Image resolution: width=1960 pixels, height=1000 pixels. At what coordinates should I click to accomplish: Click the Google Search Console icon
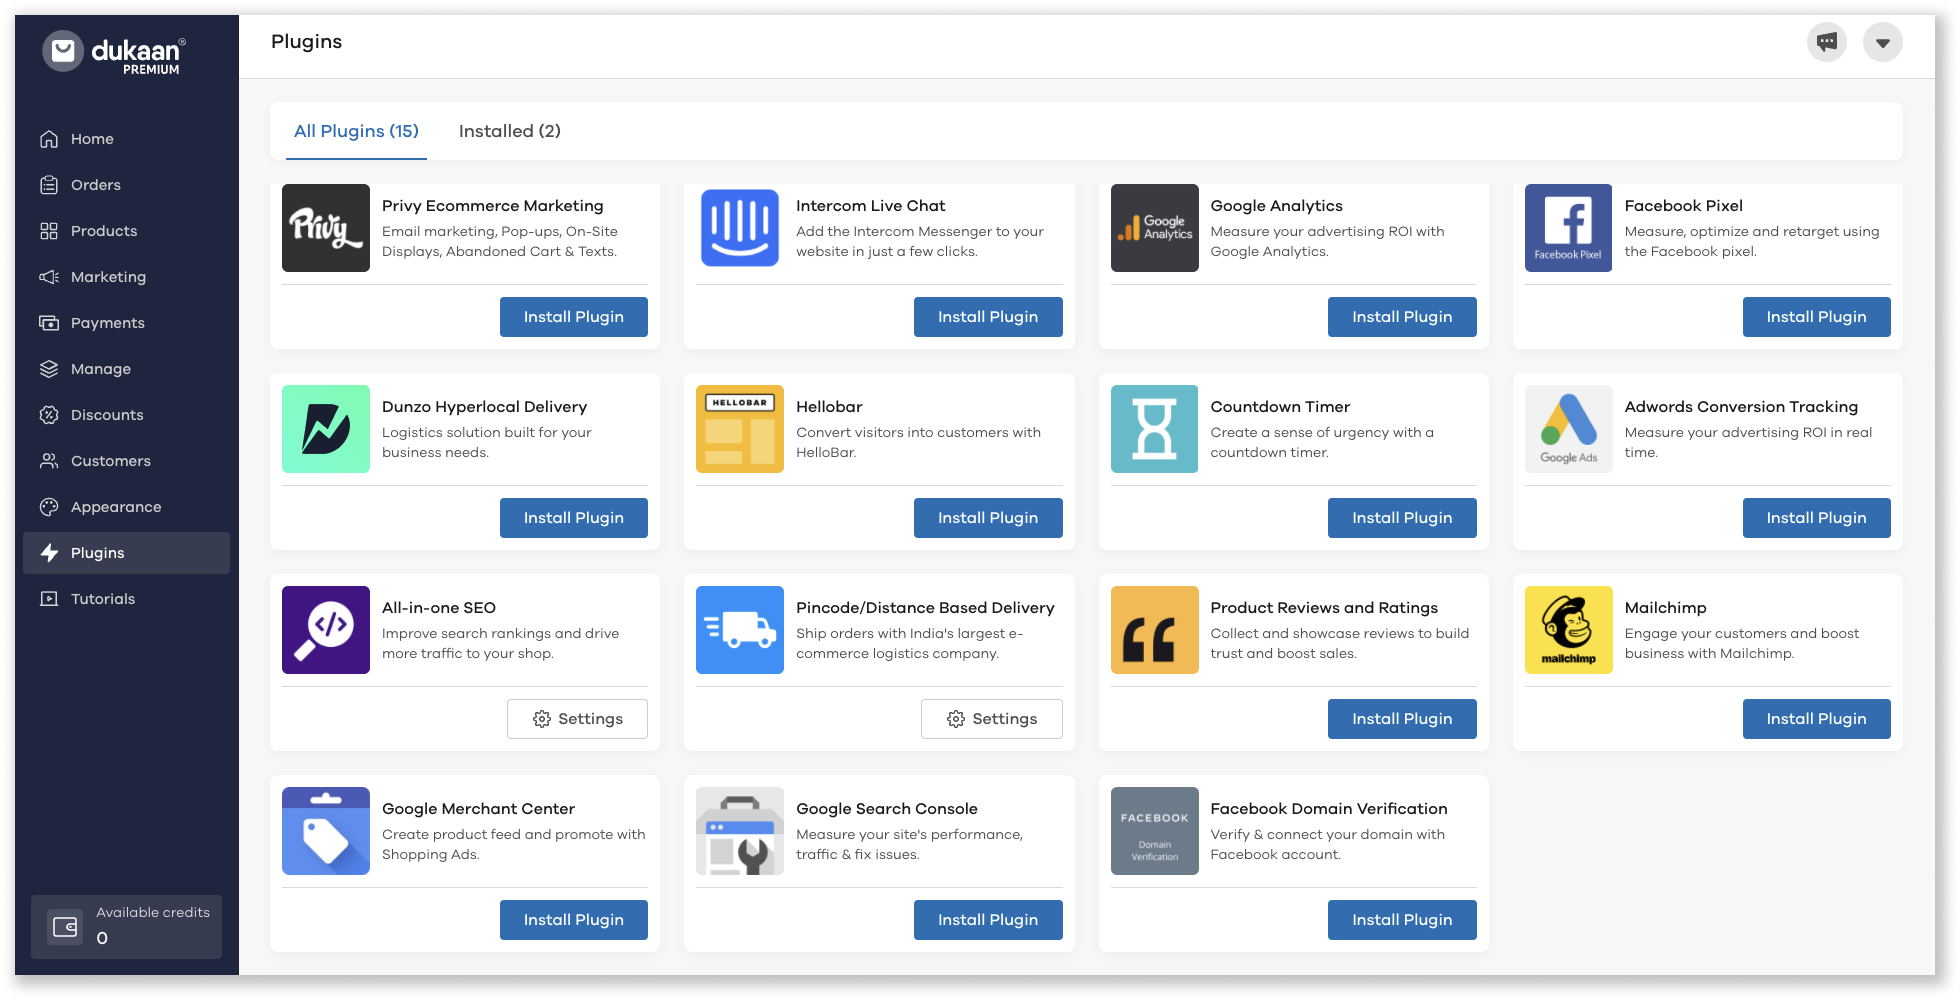point(740,831)
